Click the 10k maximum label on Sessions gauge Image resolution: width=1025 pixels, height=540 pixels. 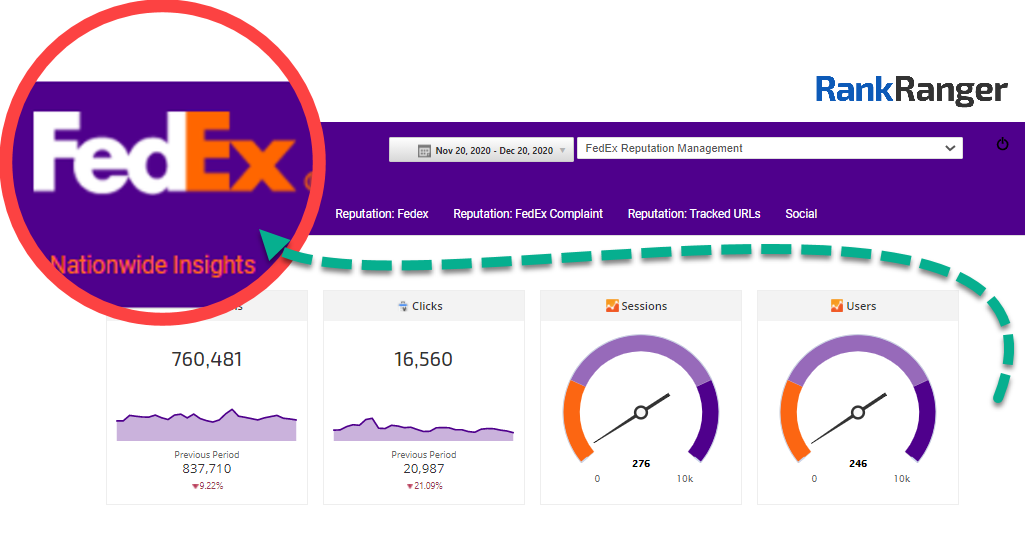pyautogui.click(x=684, y=479)
